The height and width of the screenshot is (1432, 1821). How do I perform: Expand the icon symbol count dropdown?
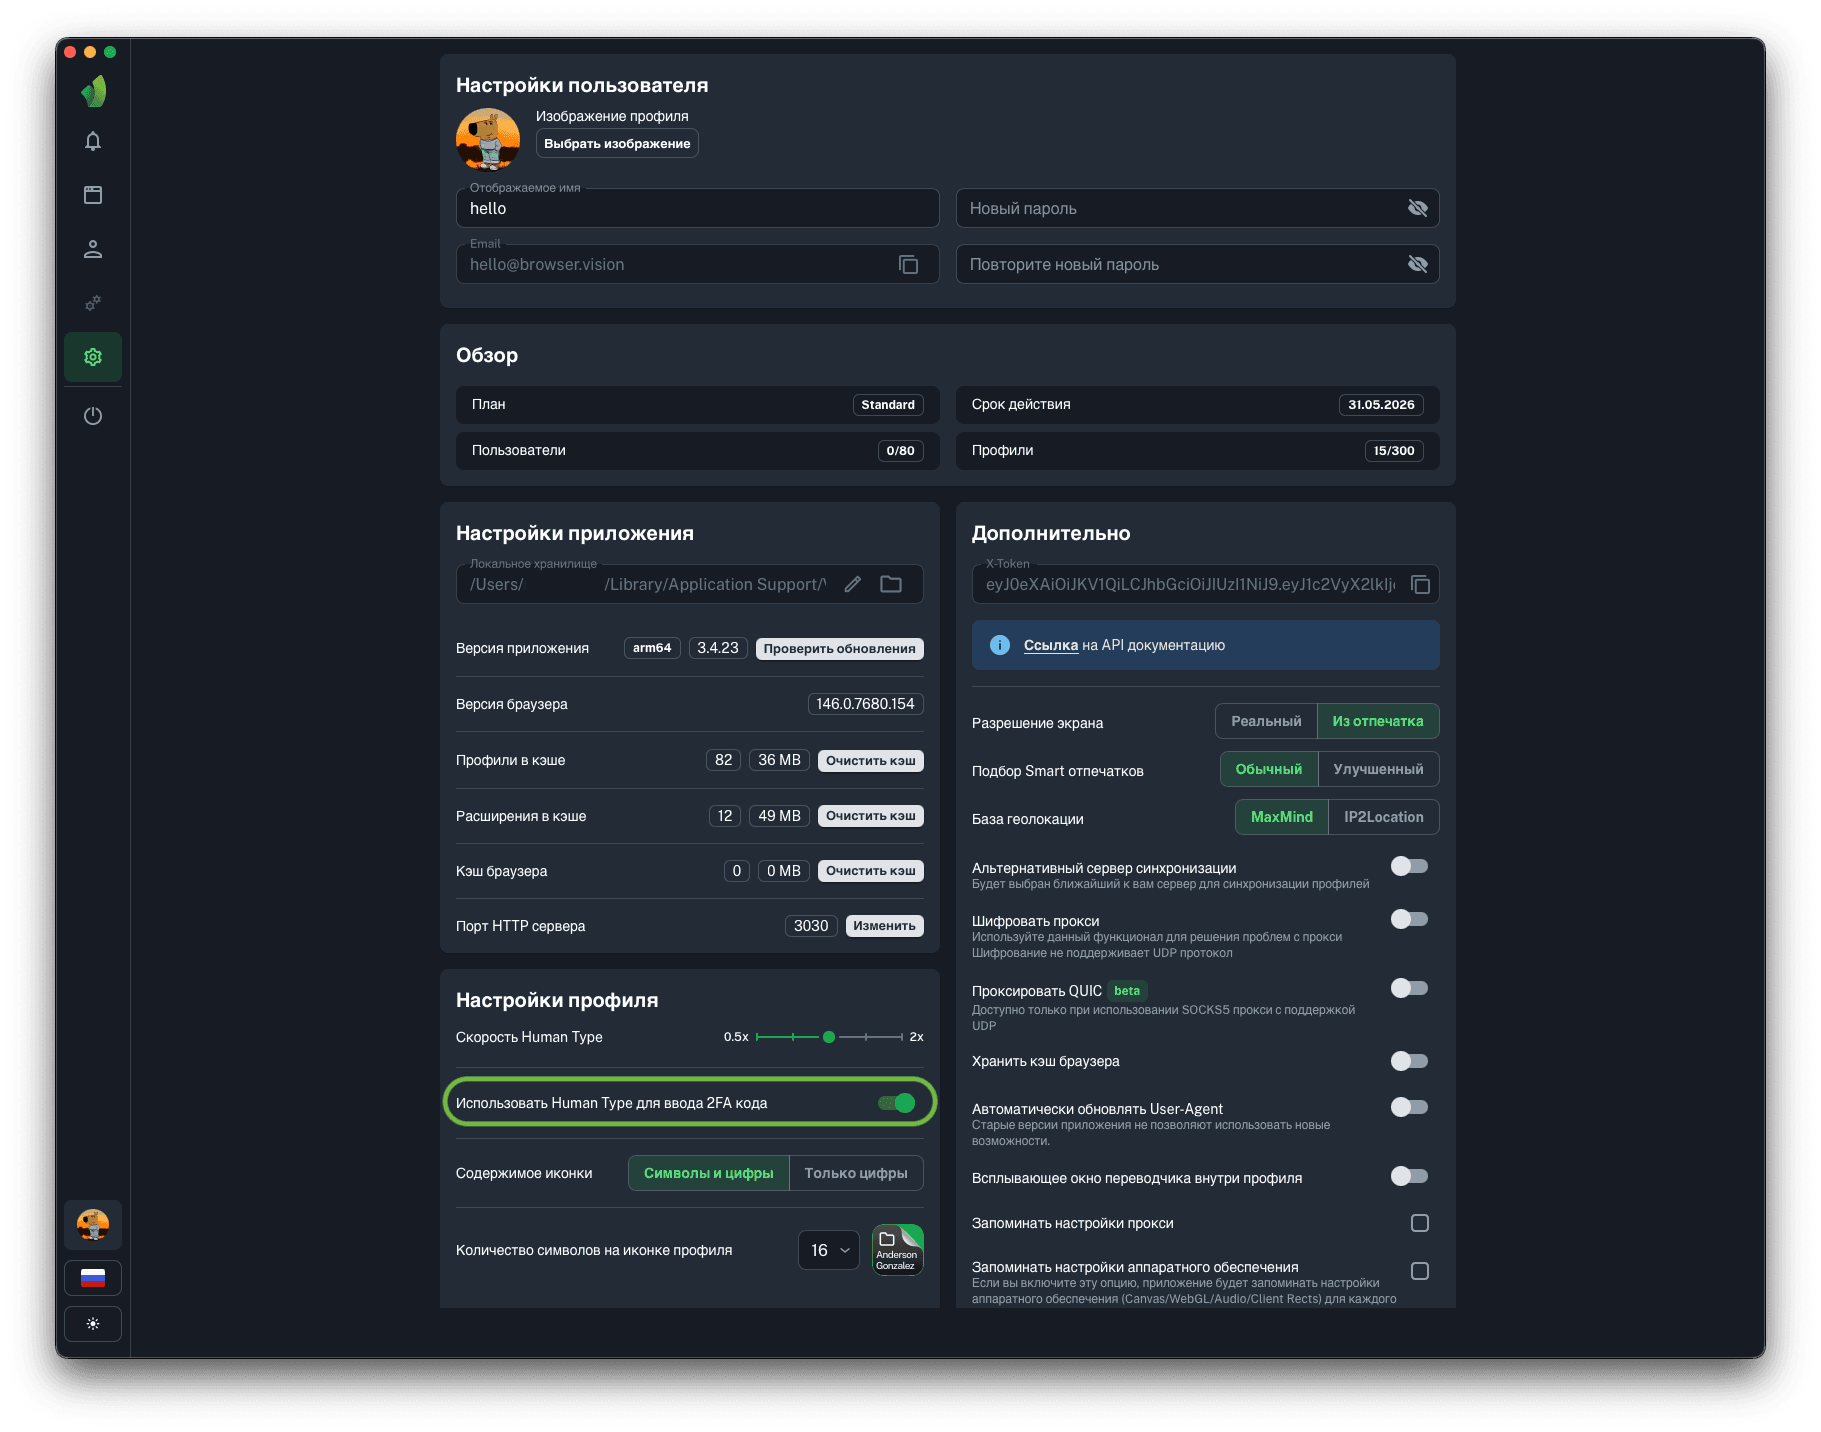click(828, 1250)
